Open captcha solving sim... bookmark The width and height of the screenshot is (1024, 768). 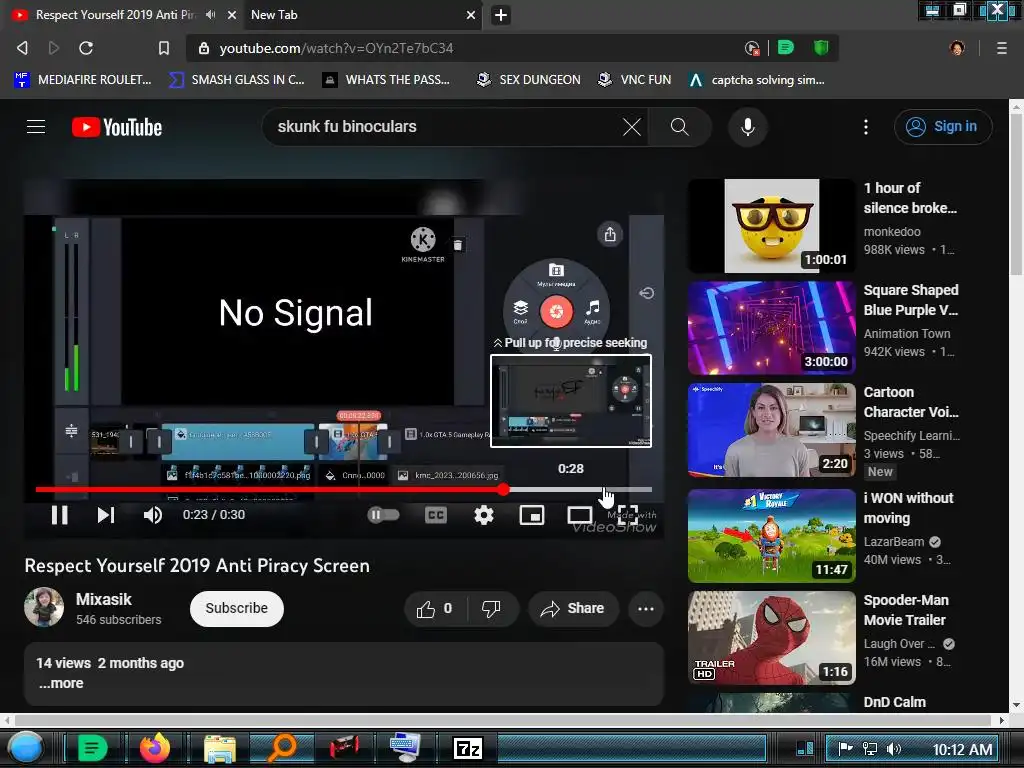click(x=757, y=80)
